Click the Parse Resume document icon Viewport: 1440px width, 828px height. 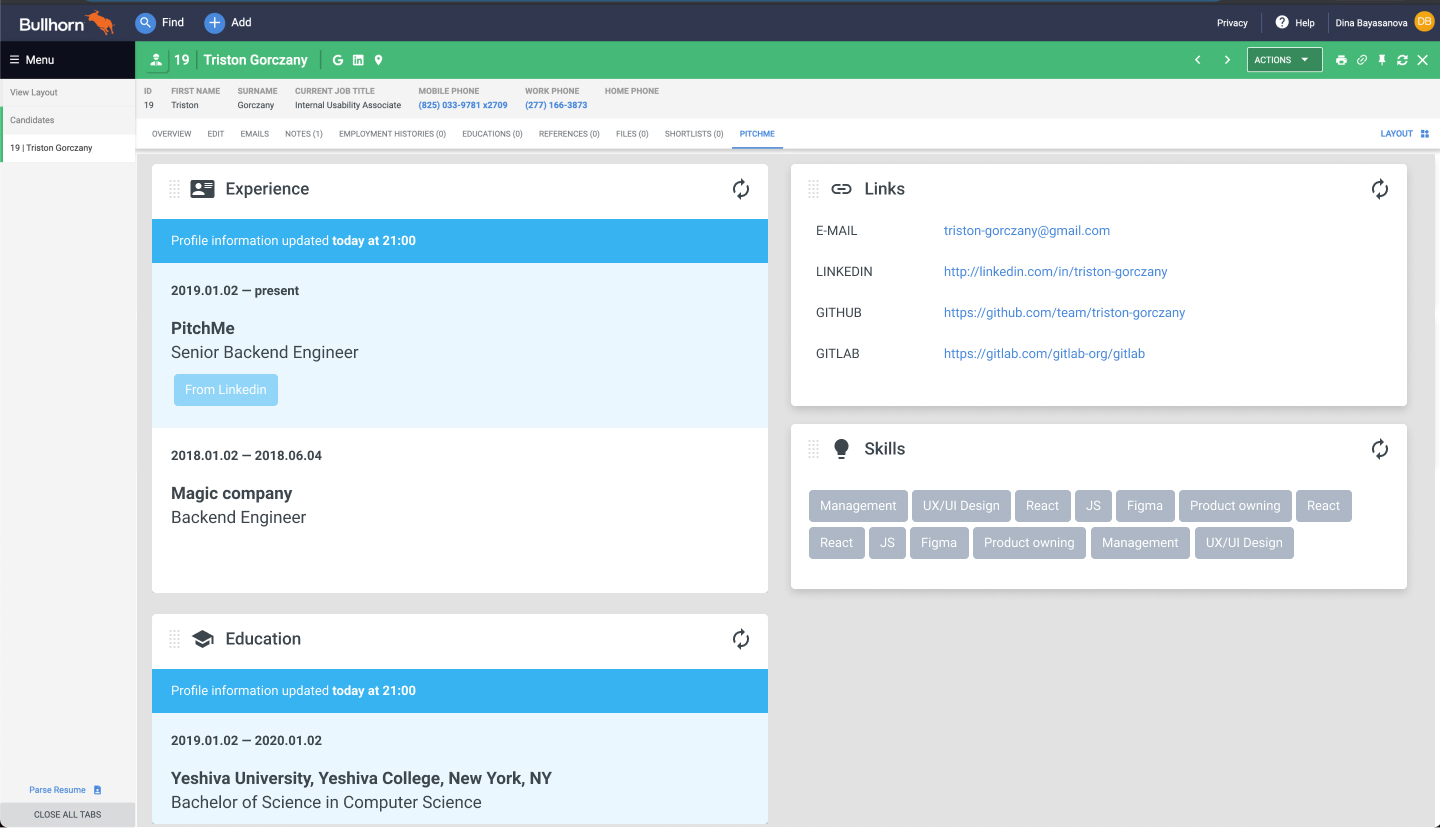(98, 790)
